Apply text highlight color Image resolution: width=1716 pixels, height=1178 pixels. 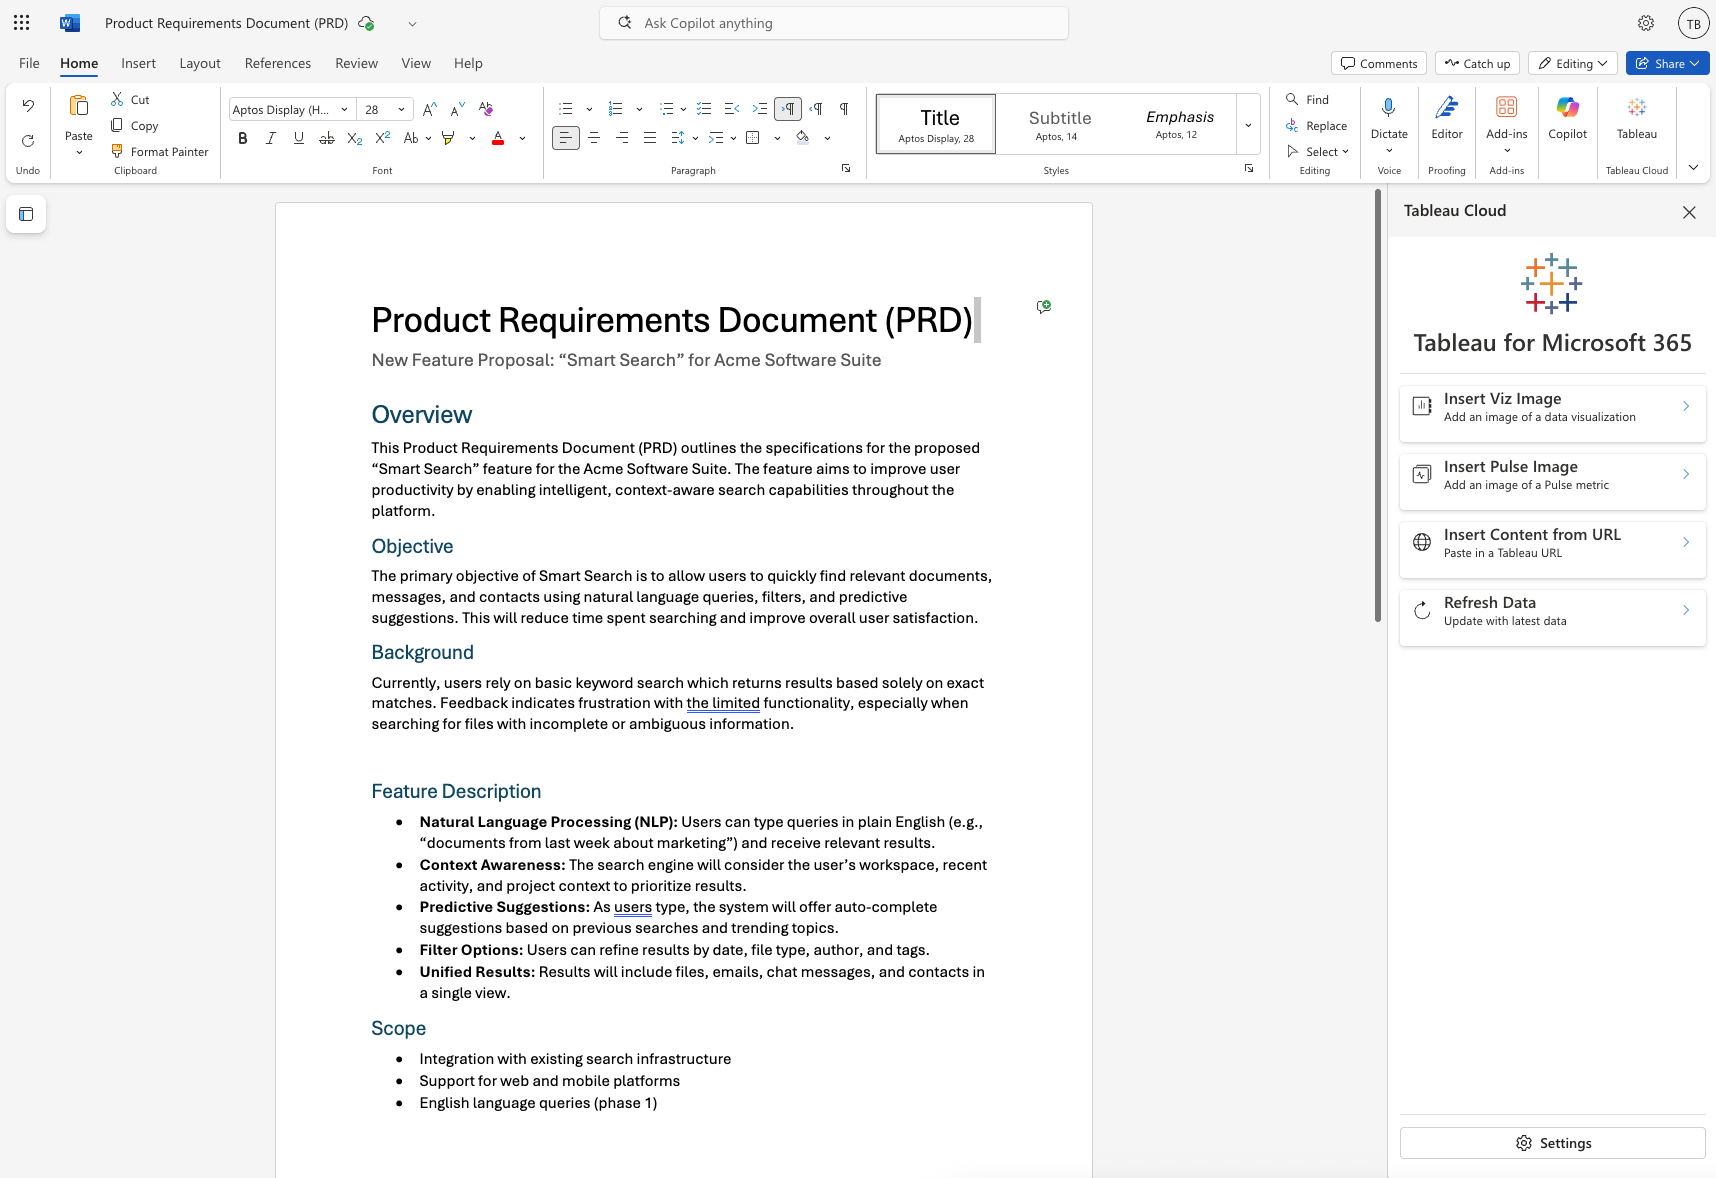pyautogui.click(x=447, y=138)
